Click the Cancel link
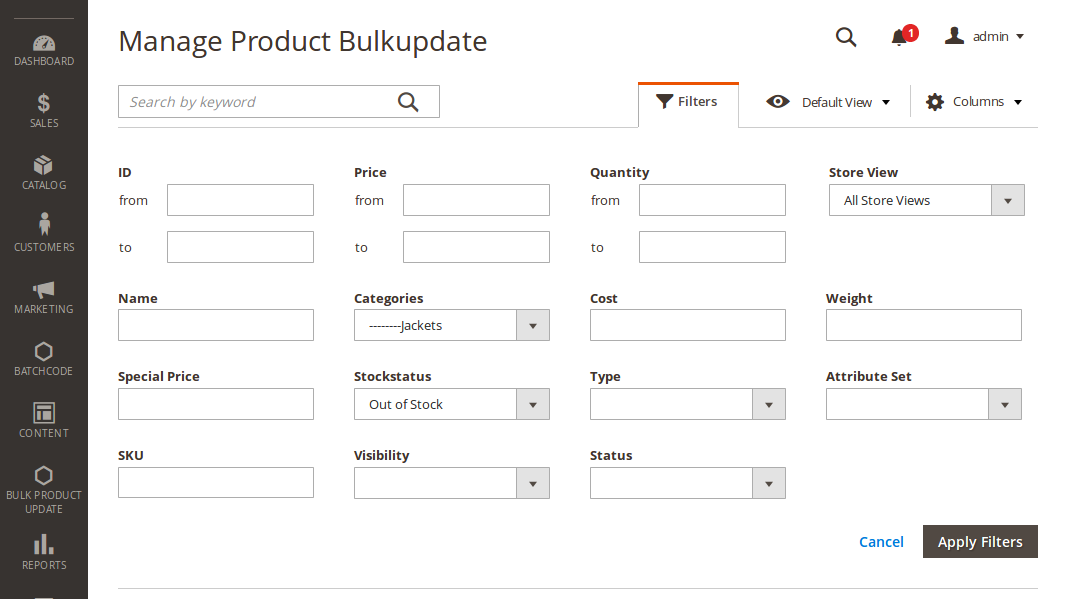The image size is (1068, 599). [x=881, y=542]
